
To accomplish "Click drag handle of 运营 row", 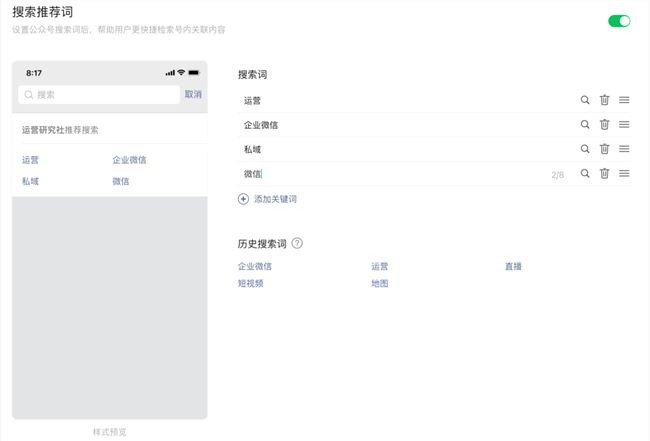I will [624, 100].
